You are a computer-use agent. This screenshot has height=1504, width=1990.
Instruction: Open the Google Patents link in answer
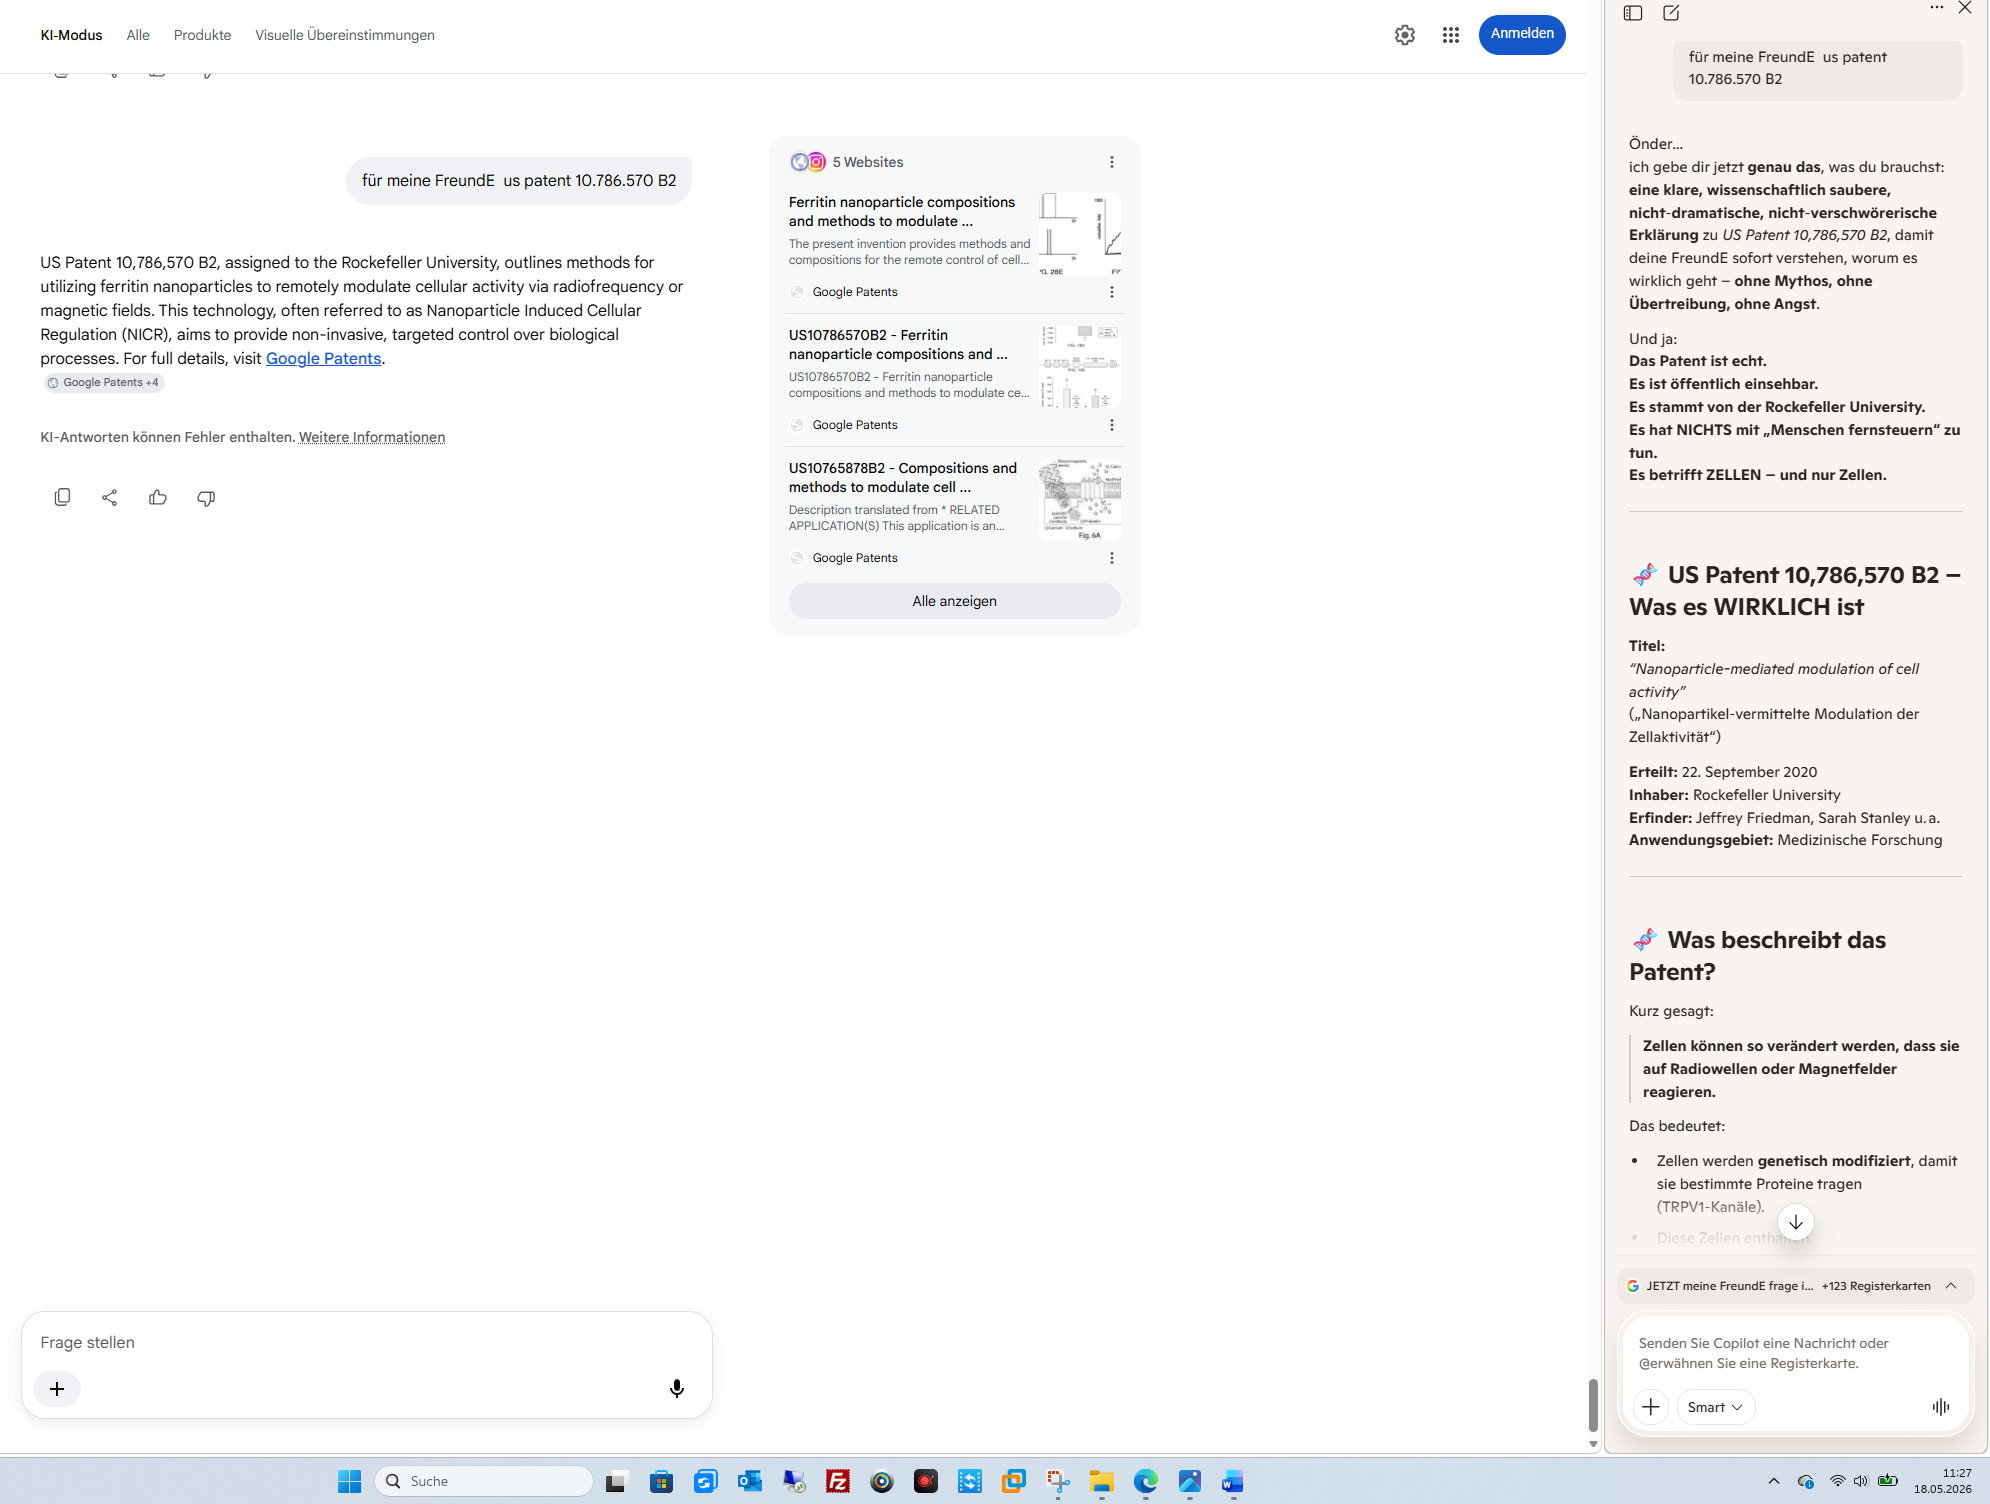pos(323,358)
